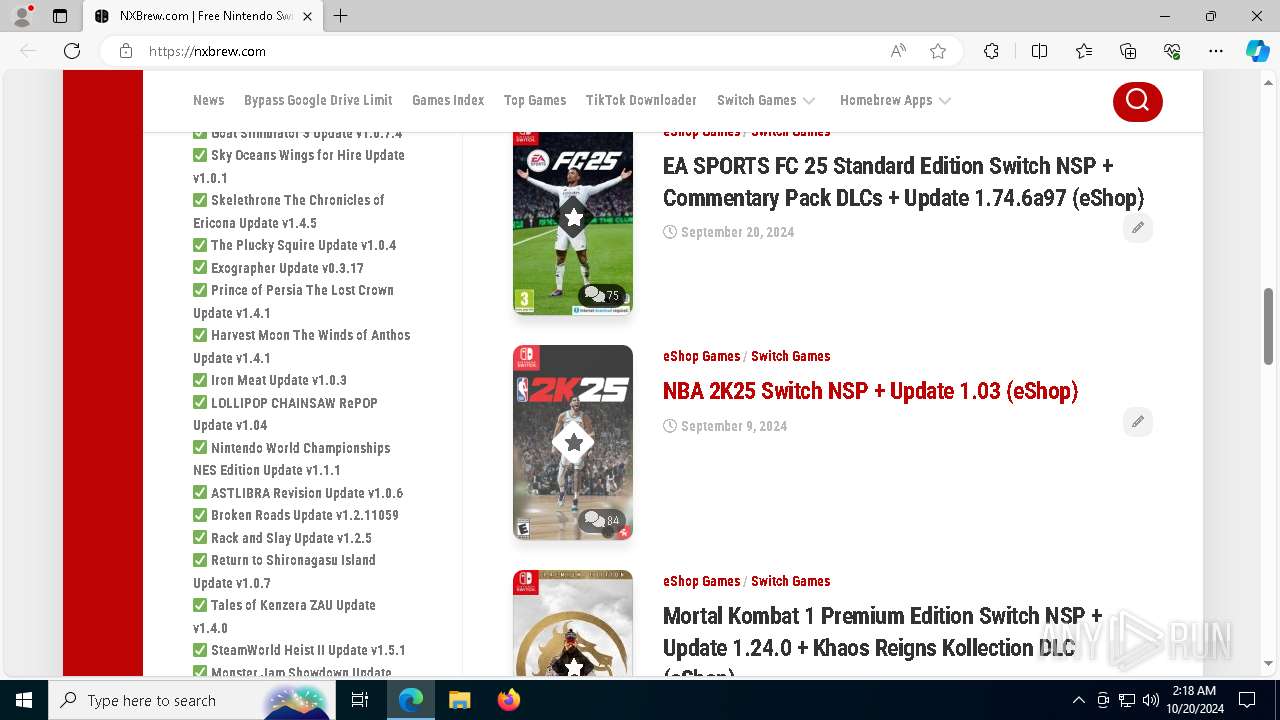Open Browser essentials heart icon

[x=1172, y=51]
